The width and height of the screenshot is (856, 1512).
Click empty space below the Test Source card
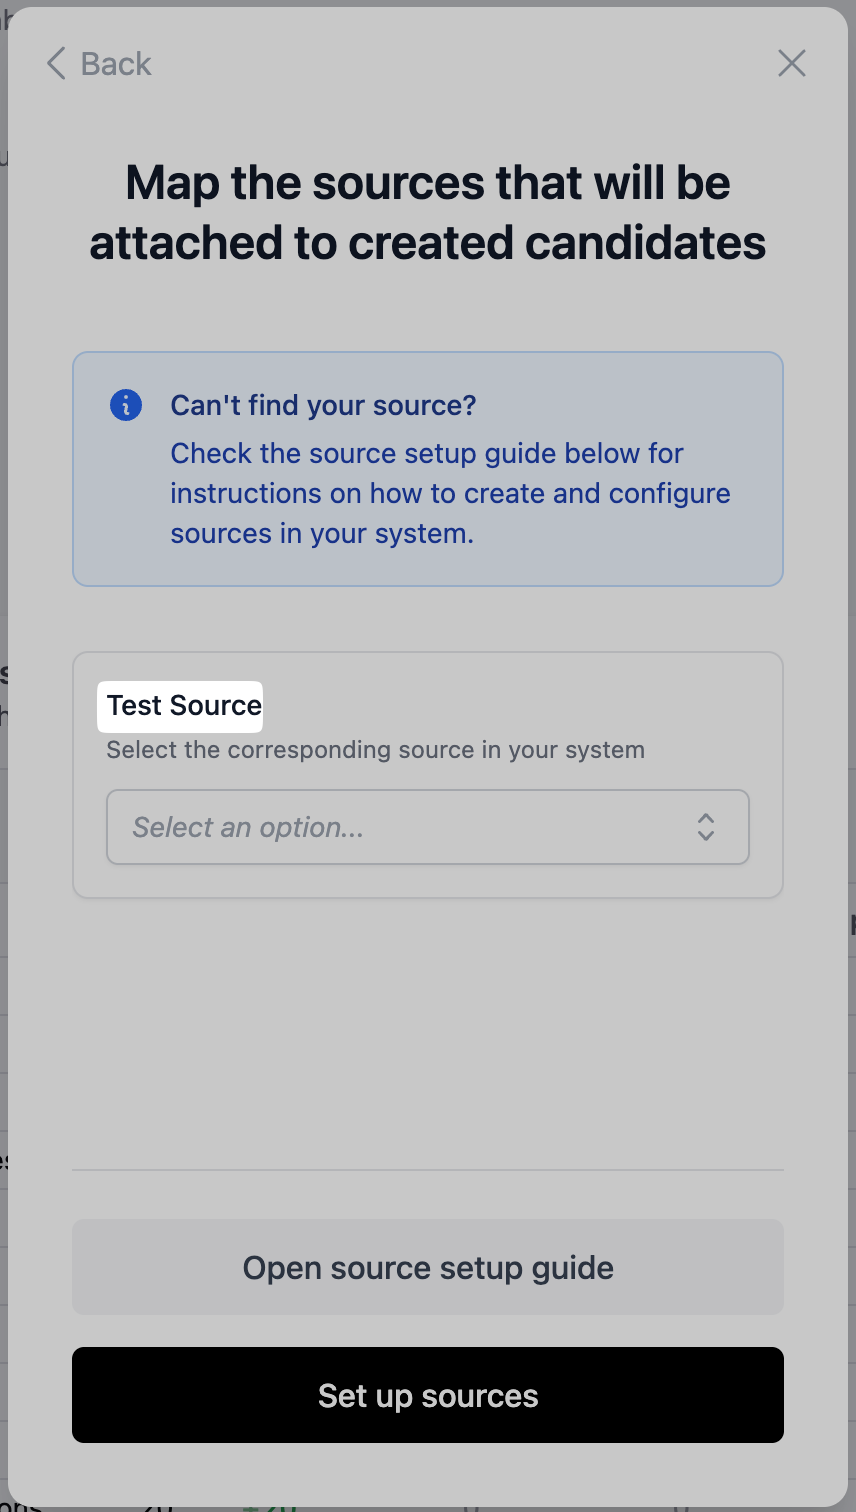pos(428,1030)
